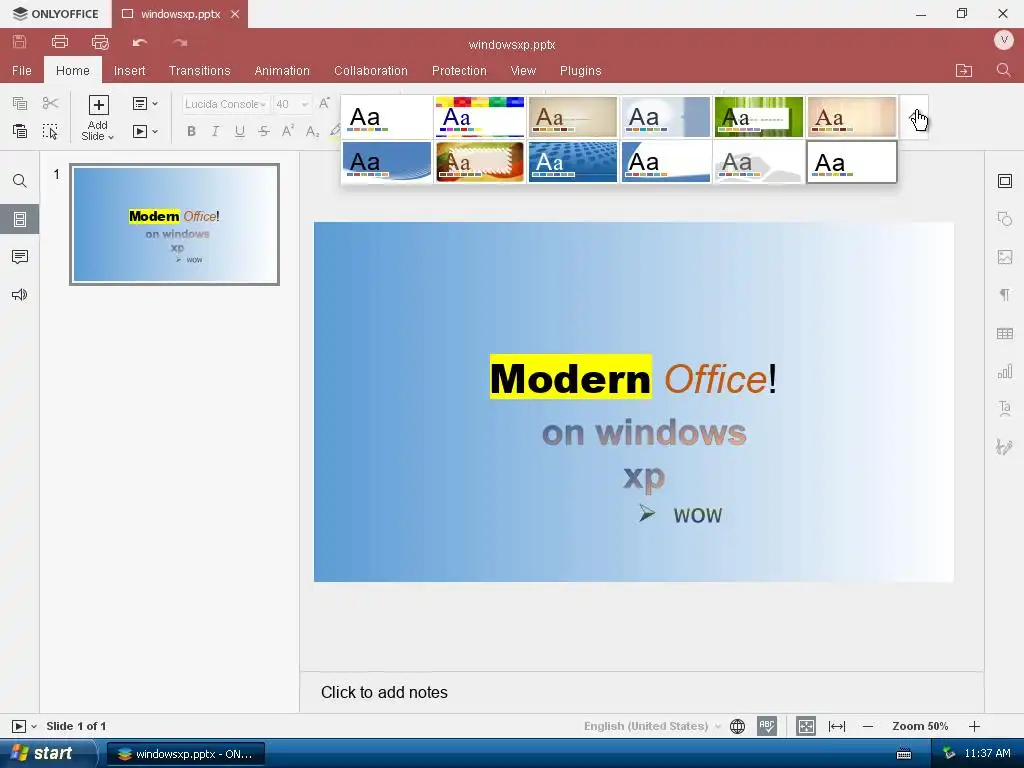Open the Signature settings right-panel icon
The height and width of the screenshot is (768, 1024).
coord(1005,447)
